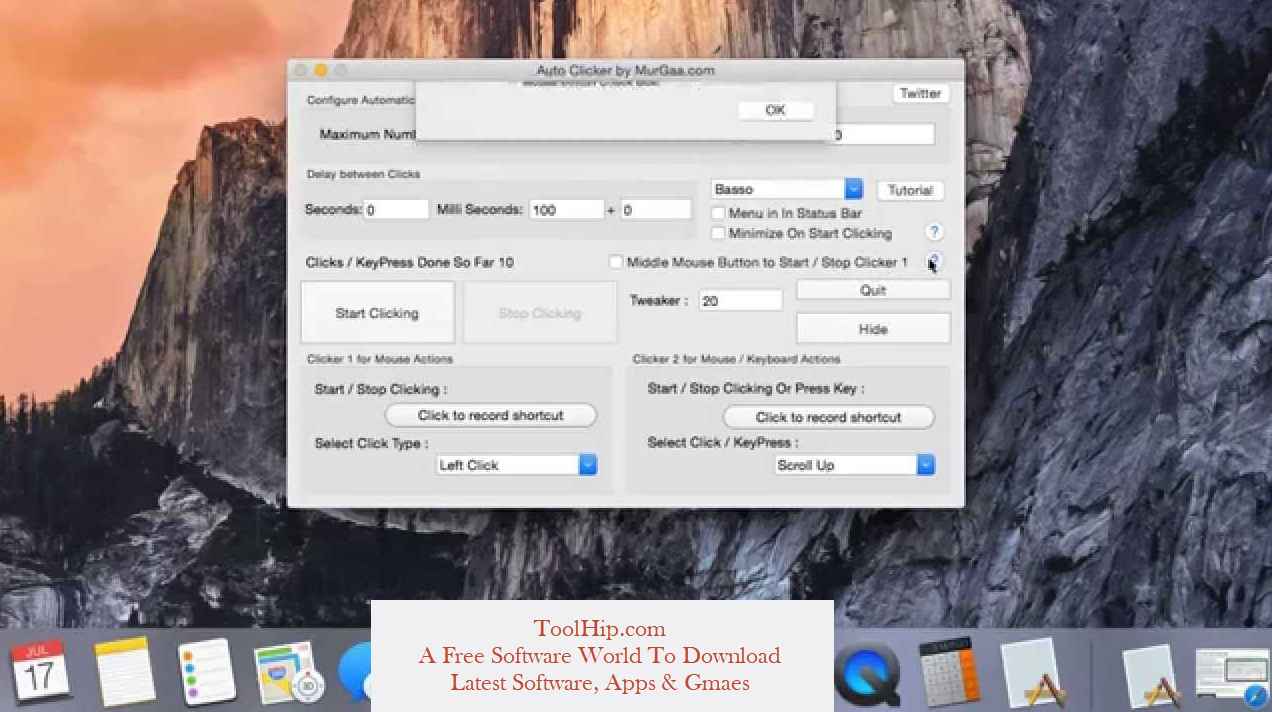1272x712 pixels.
Task: Click the extra delay field after the plus sign
Action: pyautogui.click(x=655, y=210)
